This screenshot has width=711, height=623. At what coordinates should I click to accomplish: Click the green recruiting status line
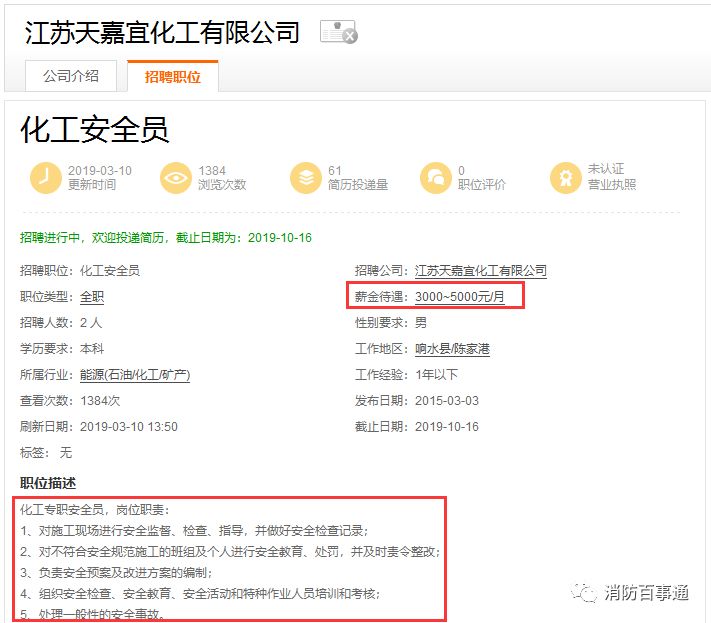166,238
